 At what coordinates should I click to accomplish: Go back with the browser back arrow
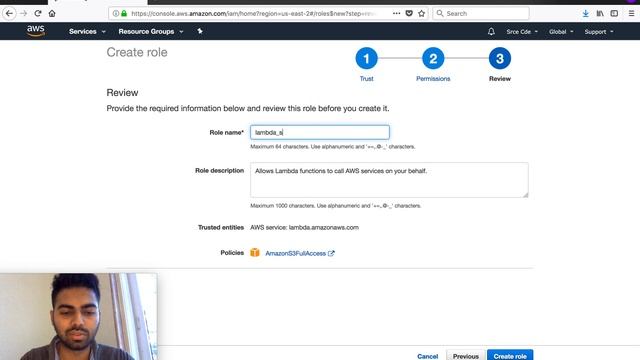tap(9, 13)
